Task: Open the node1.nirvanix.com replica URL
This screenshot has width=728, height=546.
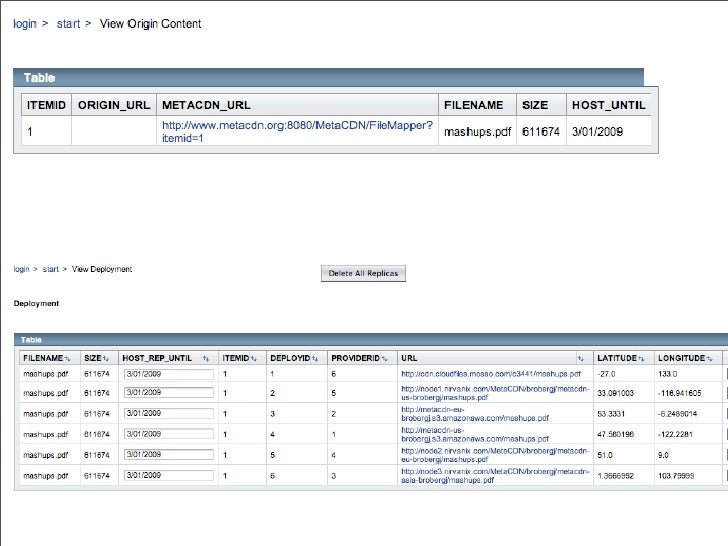Action: click(490, 393)
